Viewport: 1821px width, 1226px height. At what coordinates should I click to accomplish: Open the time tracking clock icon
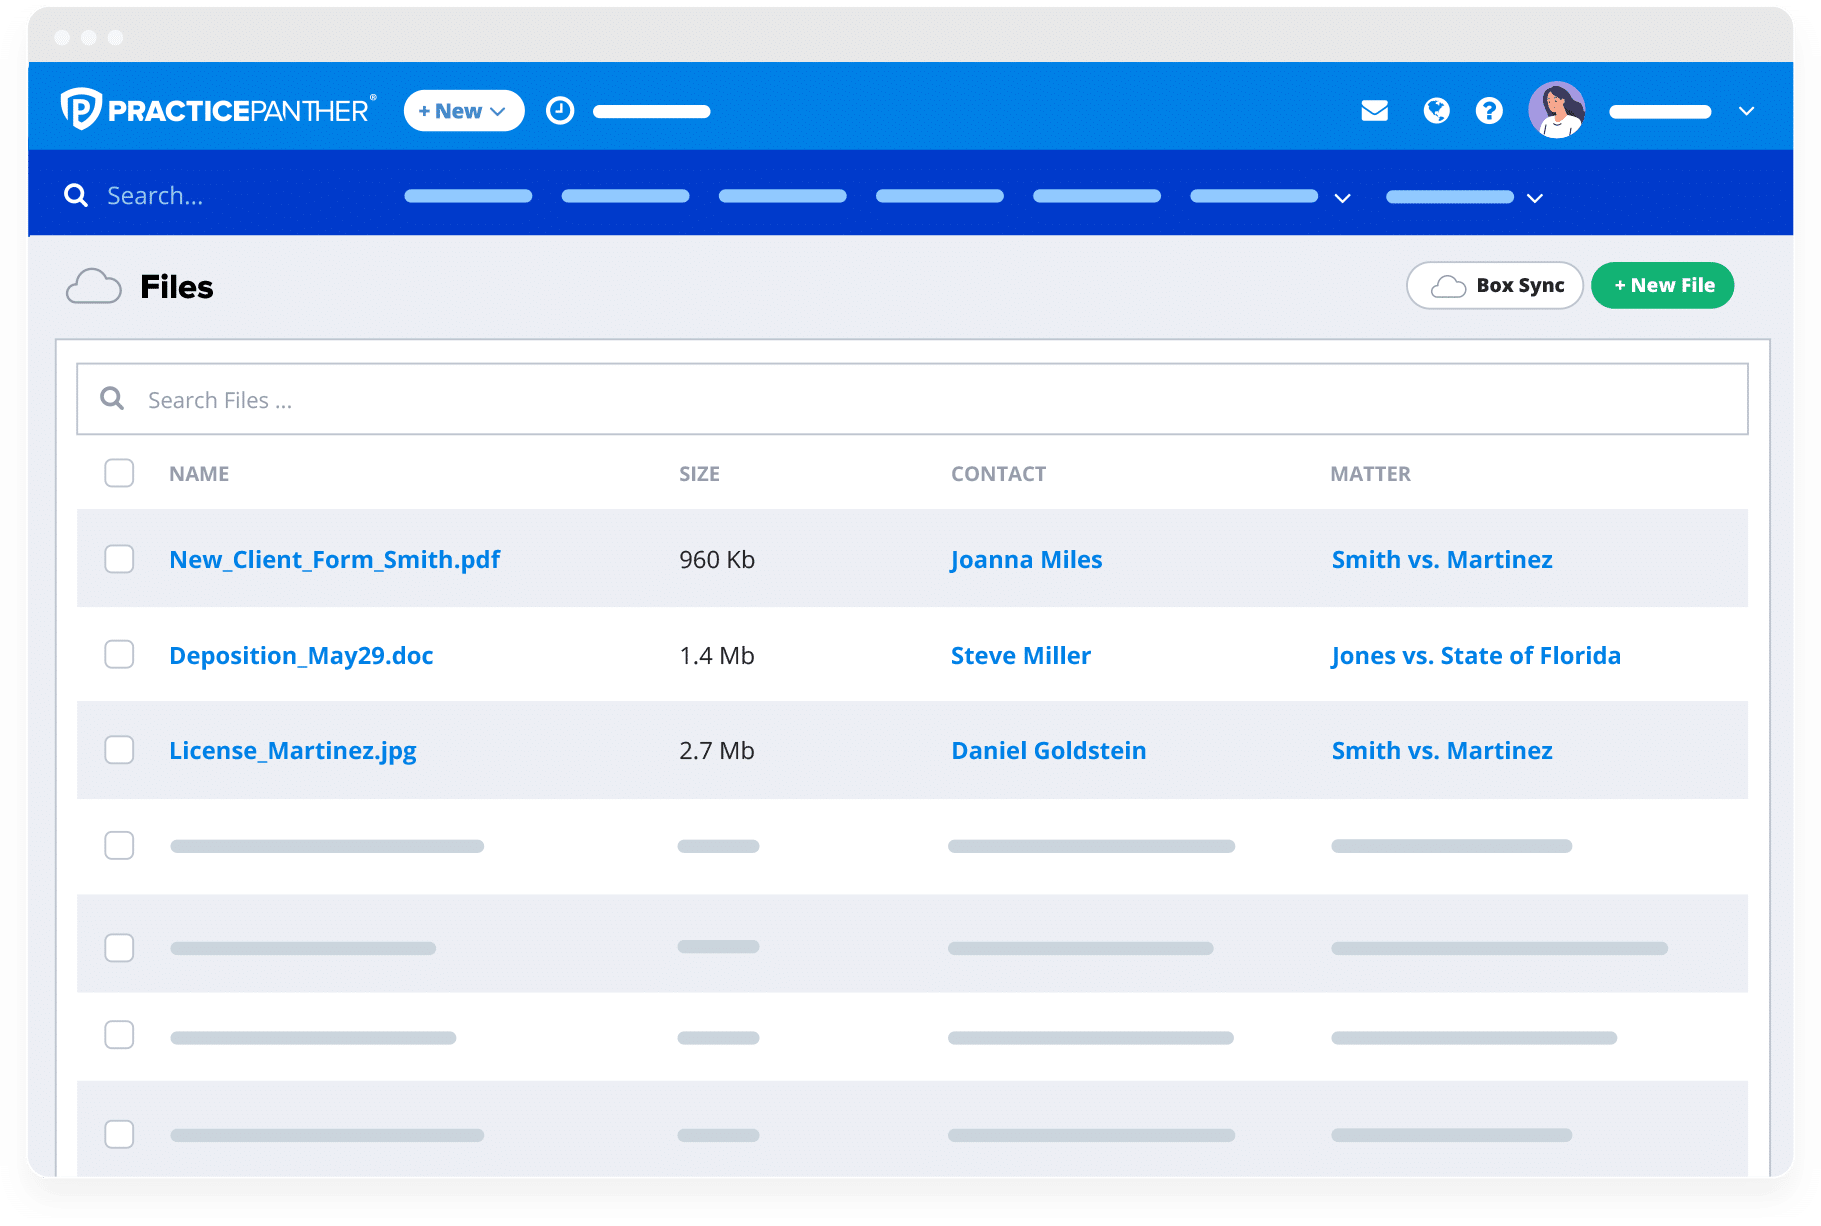coord(560,110)
